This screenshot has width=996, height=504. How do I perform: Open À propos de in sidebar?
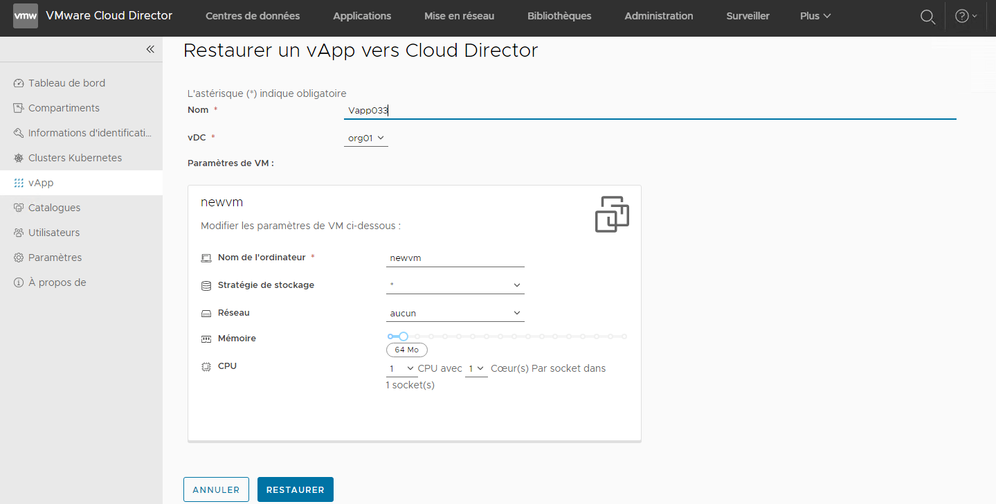point(81,283)
